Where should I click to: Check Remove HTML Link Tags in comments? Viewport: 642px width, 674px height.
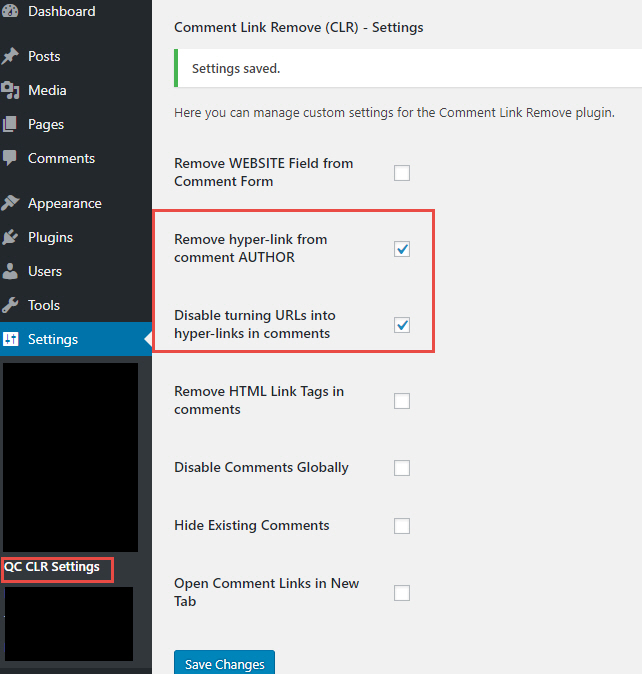tap(402, 401)
